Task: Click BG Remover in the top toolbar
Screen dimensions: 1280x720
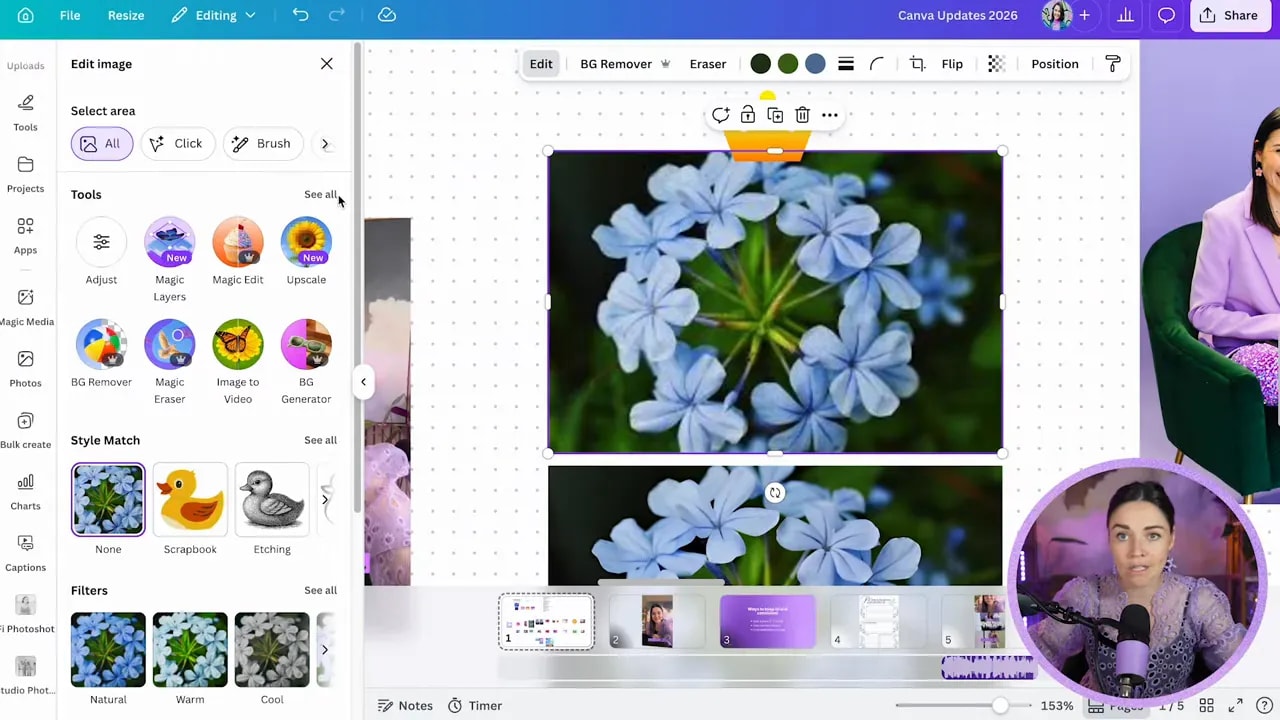Action: pos(624,64)
